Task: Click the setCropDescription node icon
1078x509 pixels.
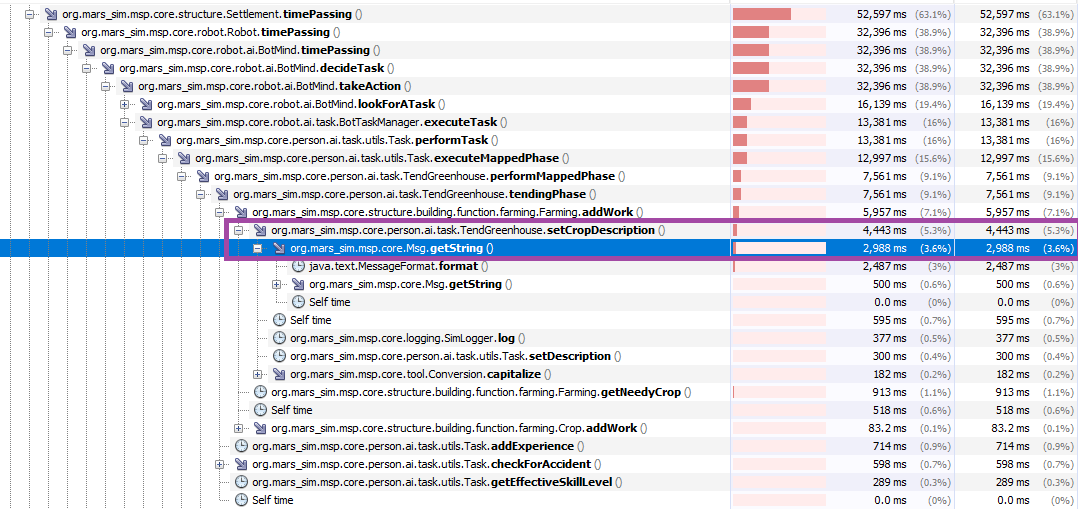Action: (260, 230)
